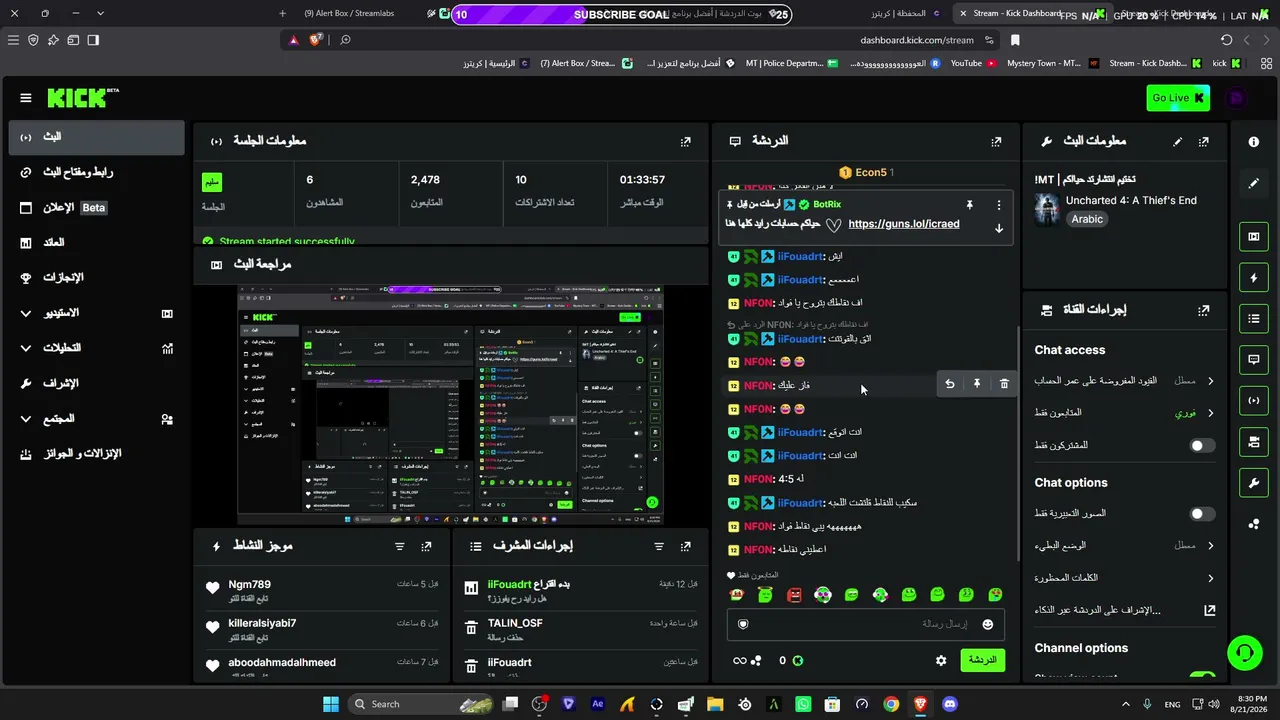Screen dimensions: 1280x720
Task: Toggle the lightning activity panel icon in the right rail
Action: coord(1254,278)
